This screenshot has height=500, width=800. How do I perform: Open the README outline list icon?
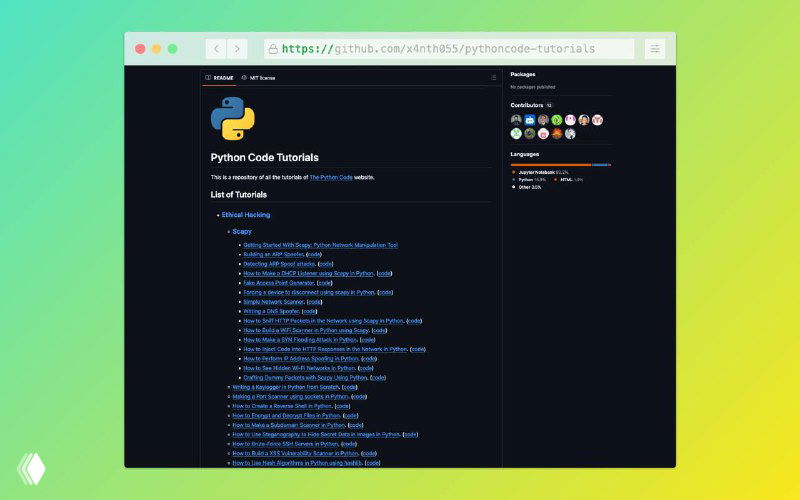point(493,78)
